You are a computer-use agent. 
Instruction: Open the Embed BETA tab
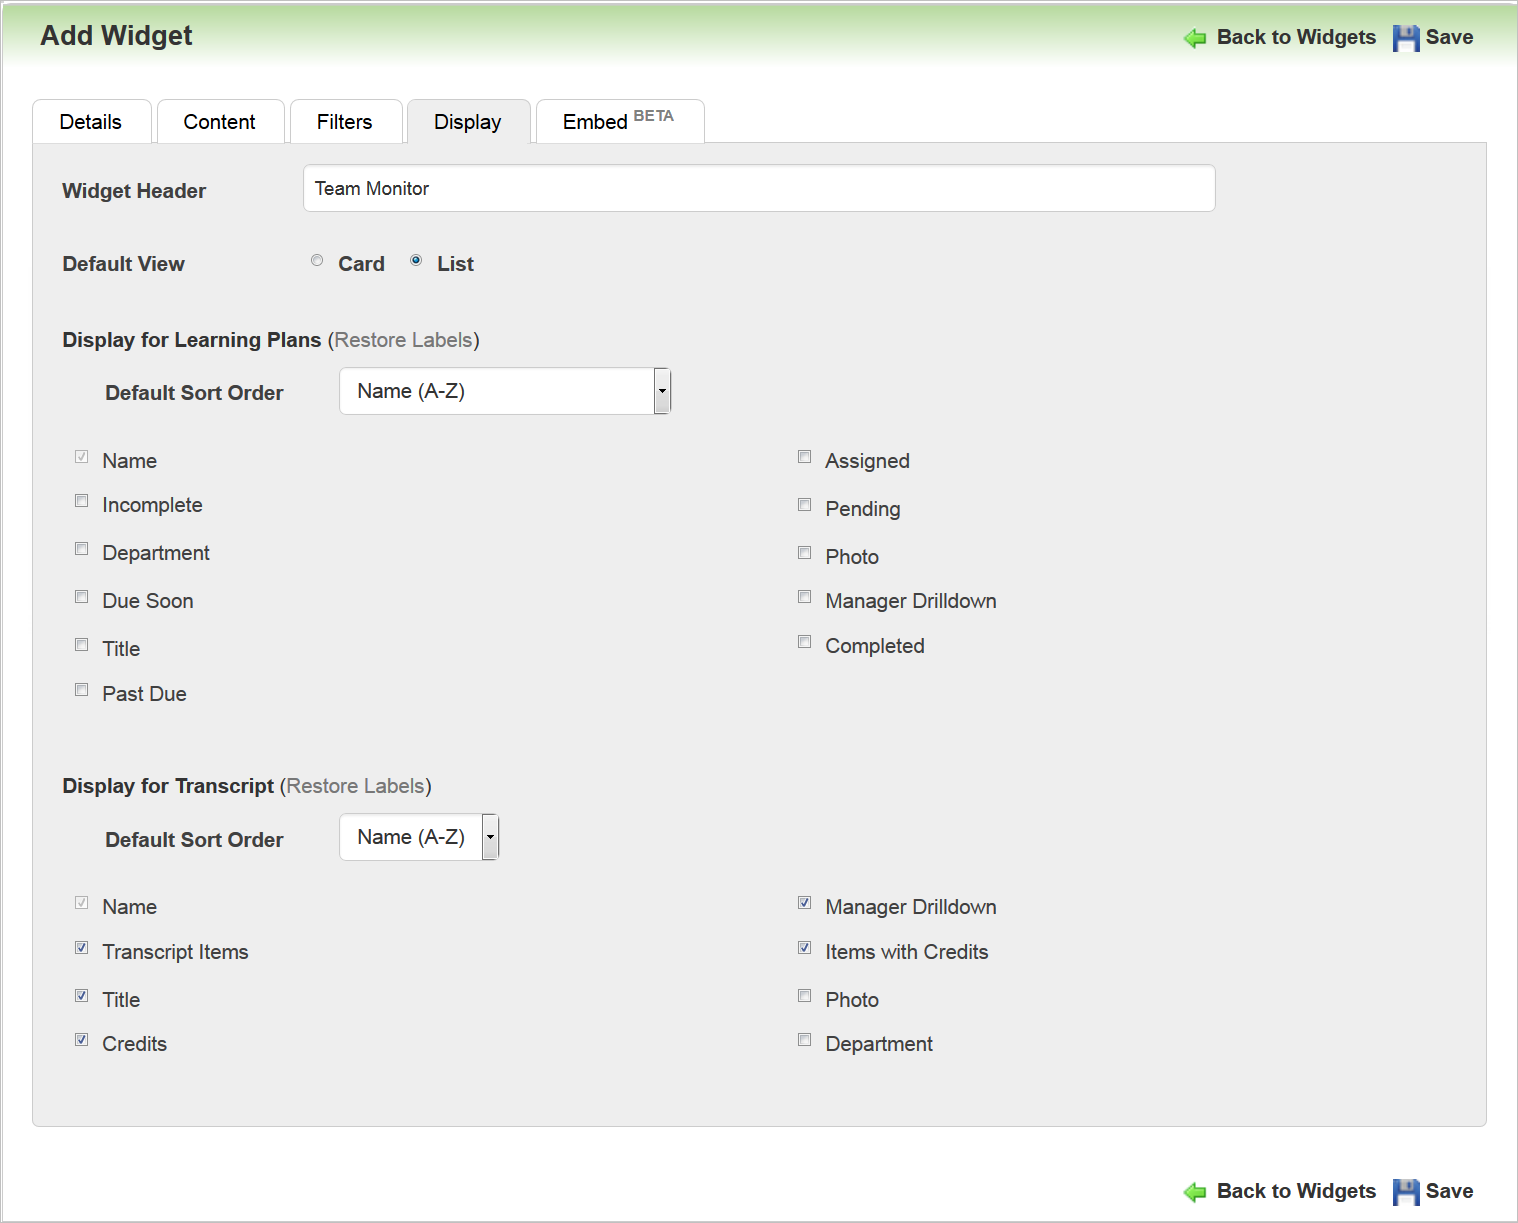click(x=620, y=122)
